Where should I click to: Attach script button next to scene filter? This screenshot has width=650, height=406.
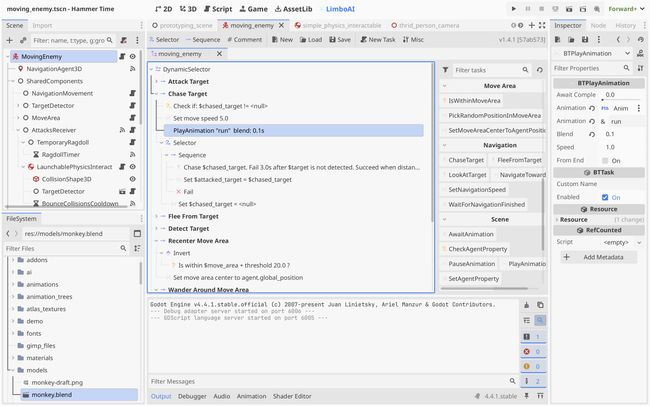pos(124,40)
